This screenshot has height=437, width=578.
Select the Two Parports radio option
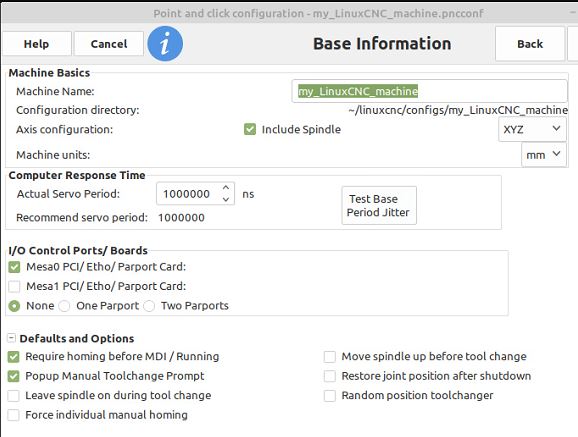pos(149,306)
